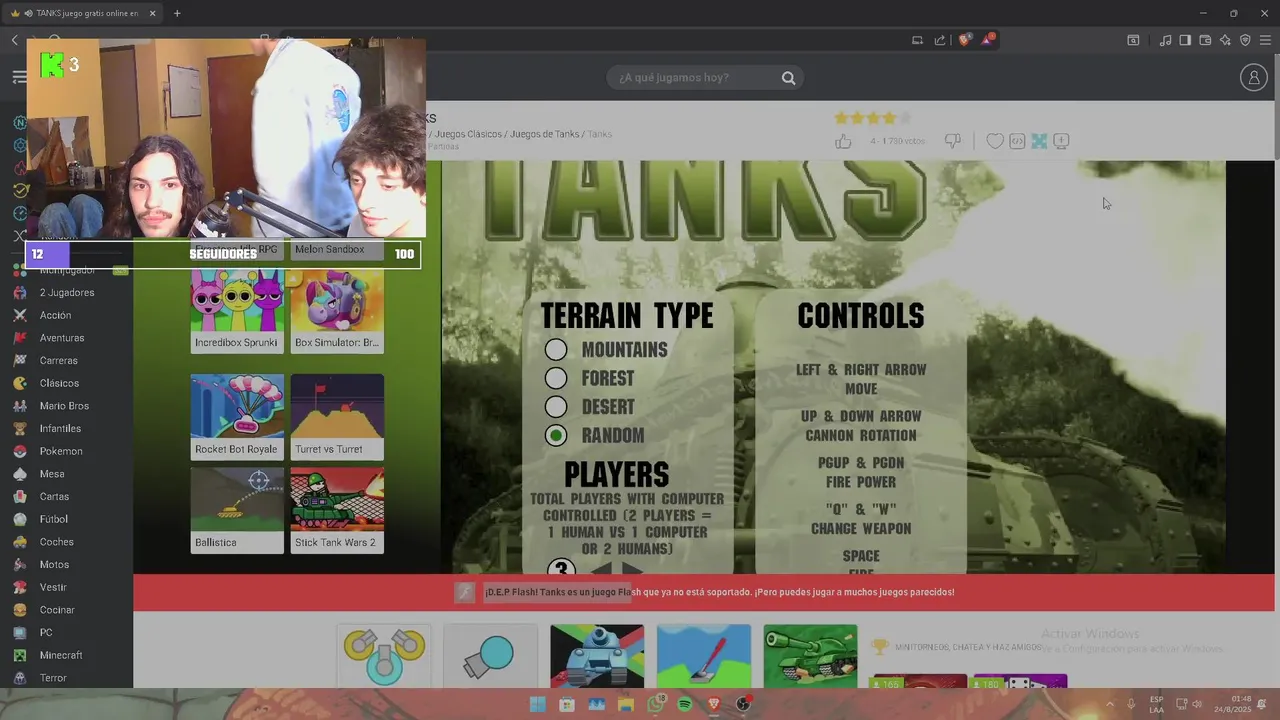Open the 2 Jugadores category
Screen dimensions: 1280x720
click(x=66, y=293)
